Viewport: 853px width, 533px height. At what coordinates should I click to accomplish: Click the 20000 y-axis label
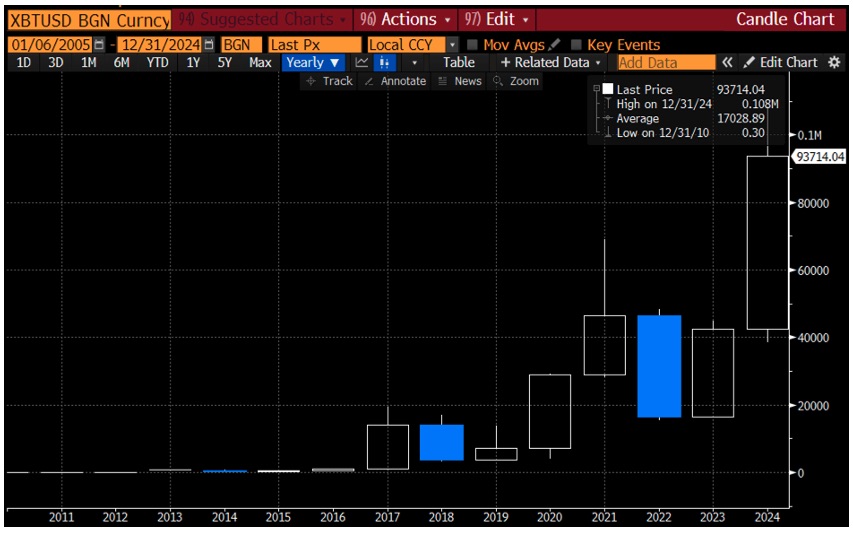click(x=813, y=406)
